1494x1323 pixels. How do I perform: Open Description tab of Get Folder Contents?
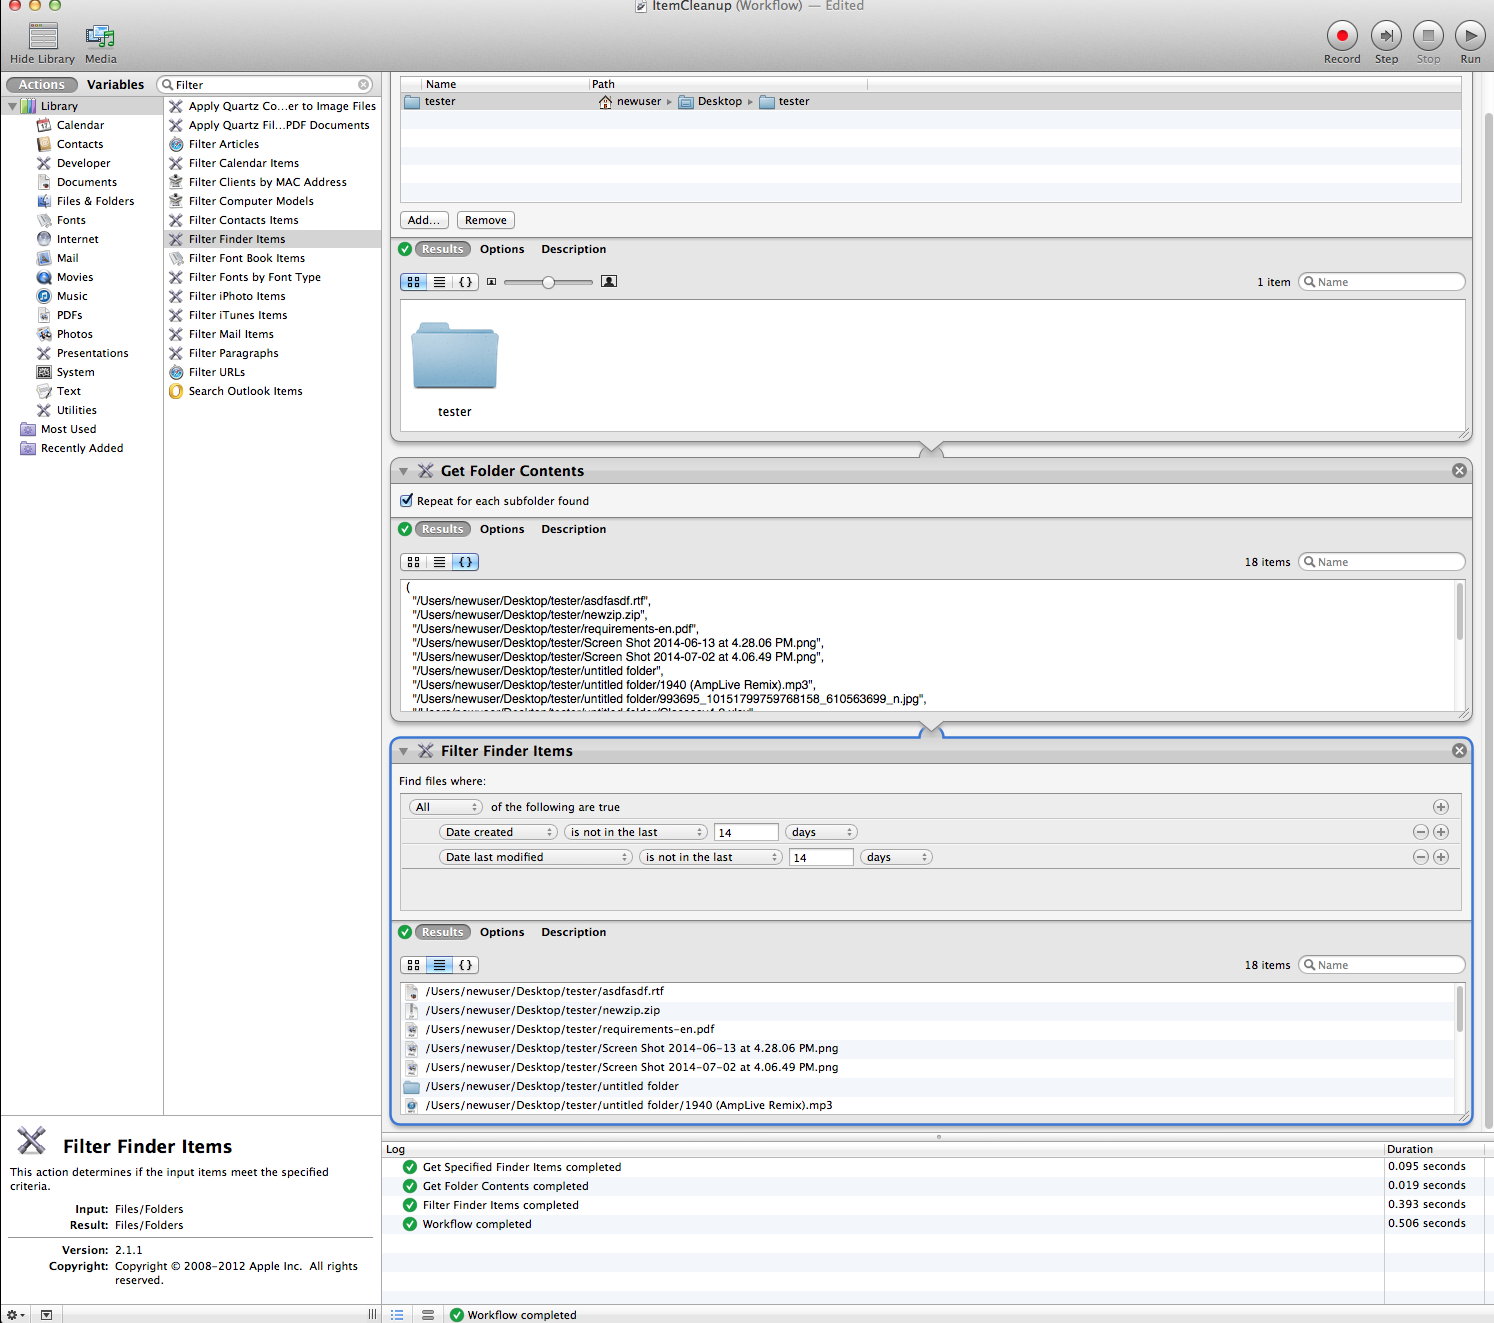[x=574, y=529]
